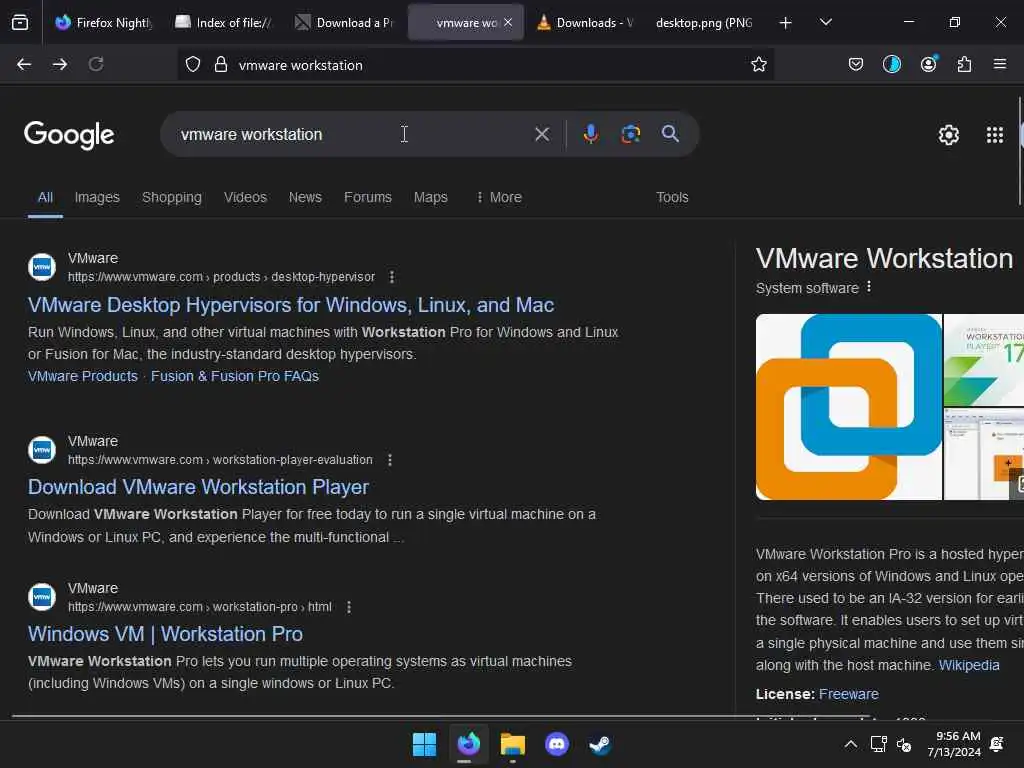Switch to the desktop.png tab
The height and width of the screenshot is (768, 1024).
(704, 23)
